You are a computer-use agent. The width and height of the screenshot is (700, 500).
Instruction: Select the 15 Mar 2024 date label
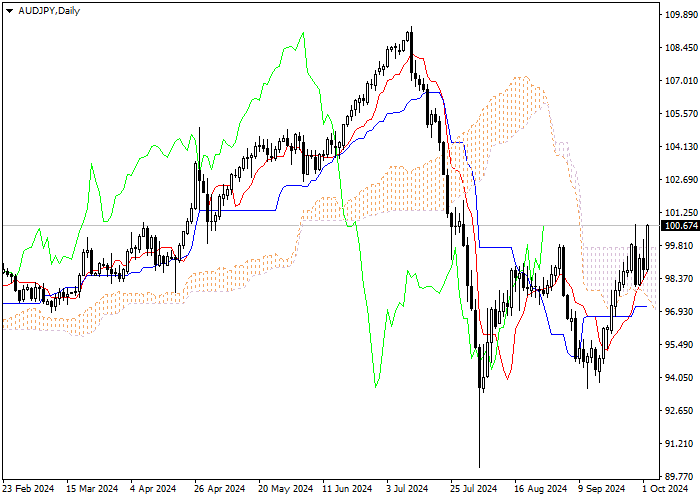(93, 489)
